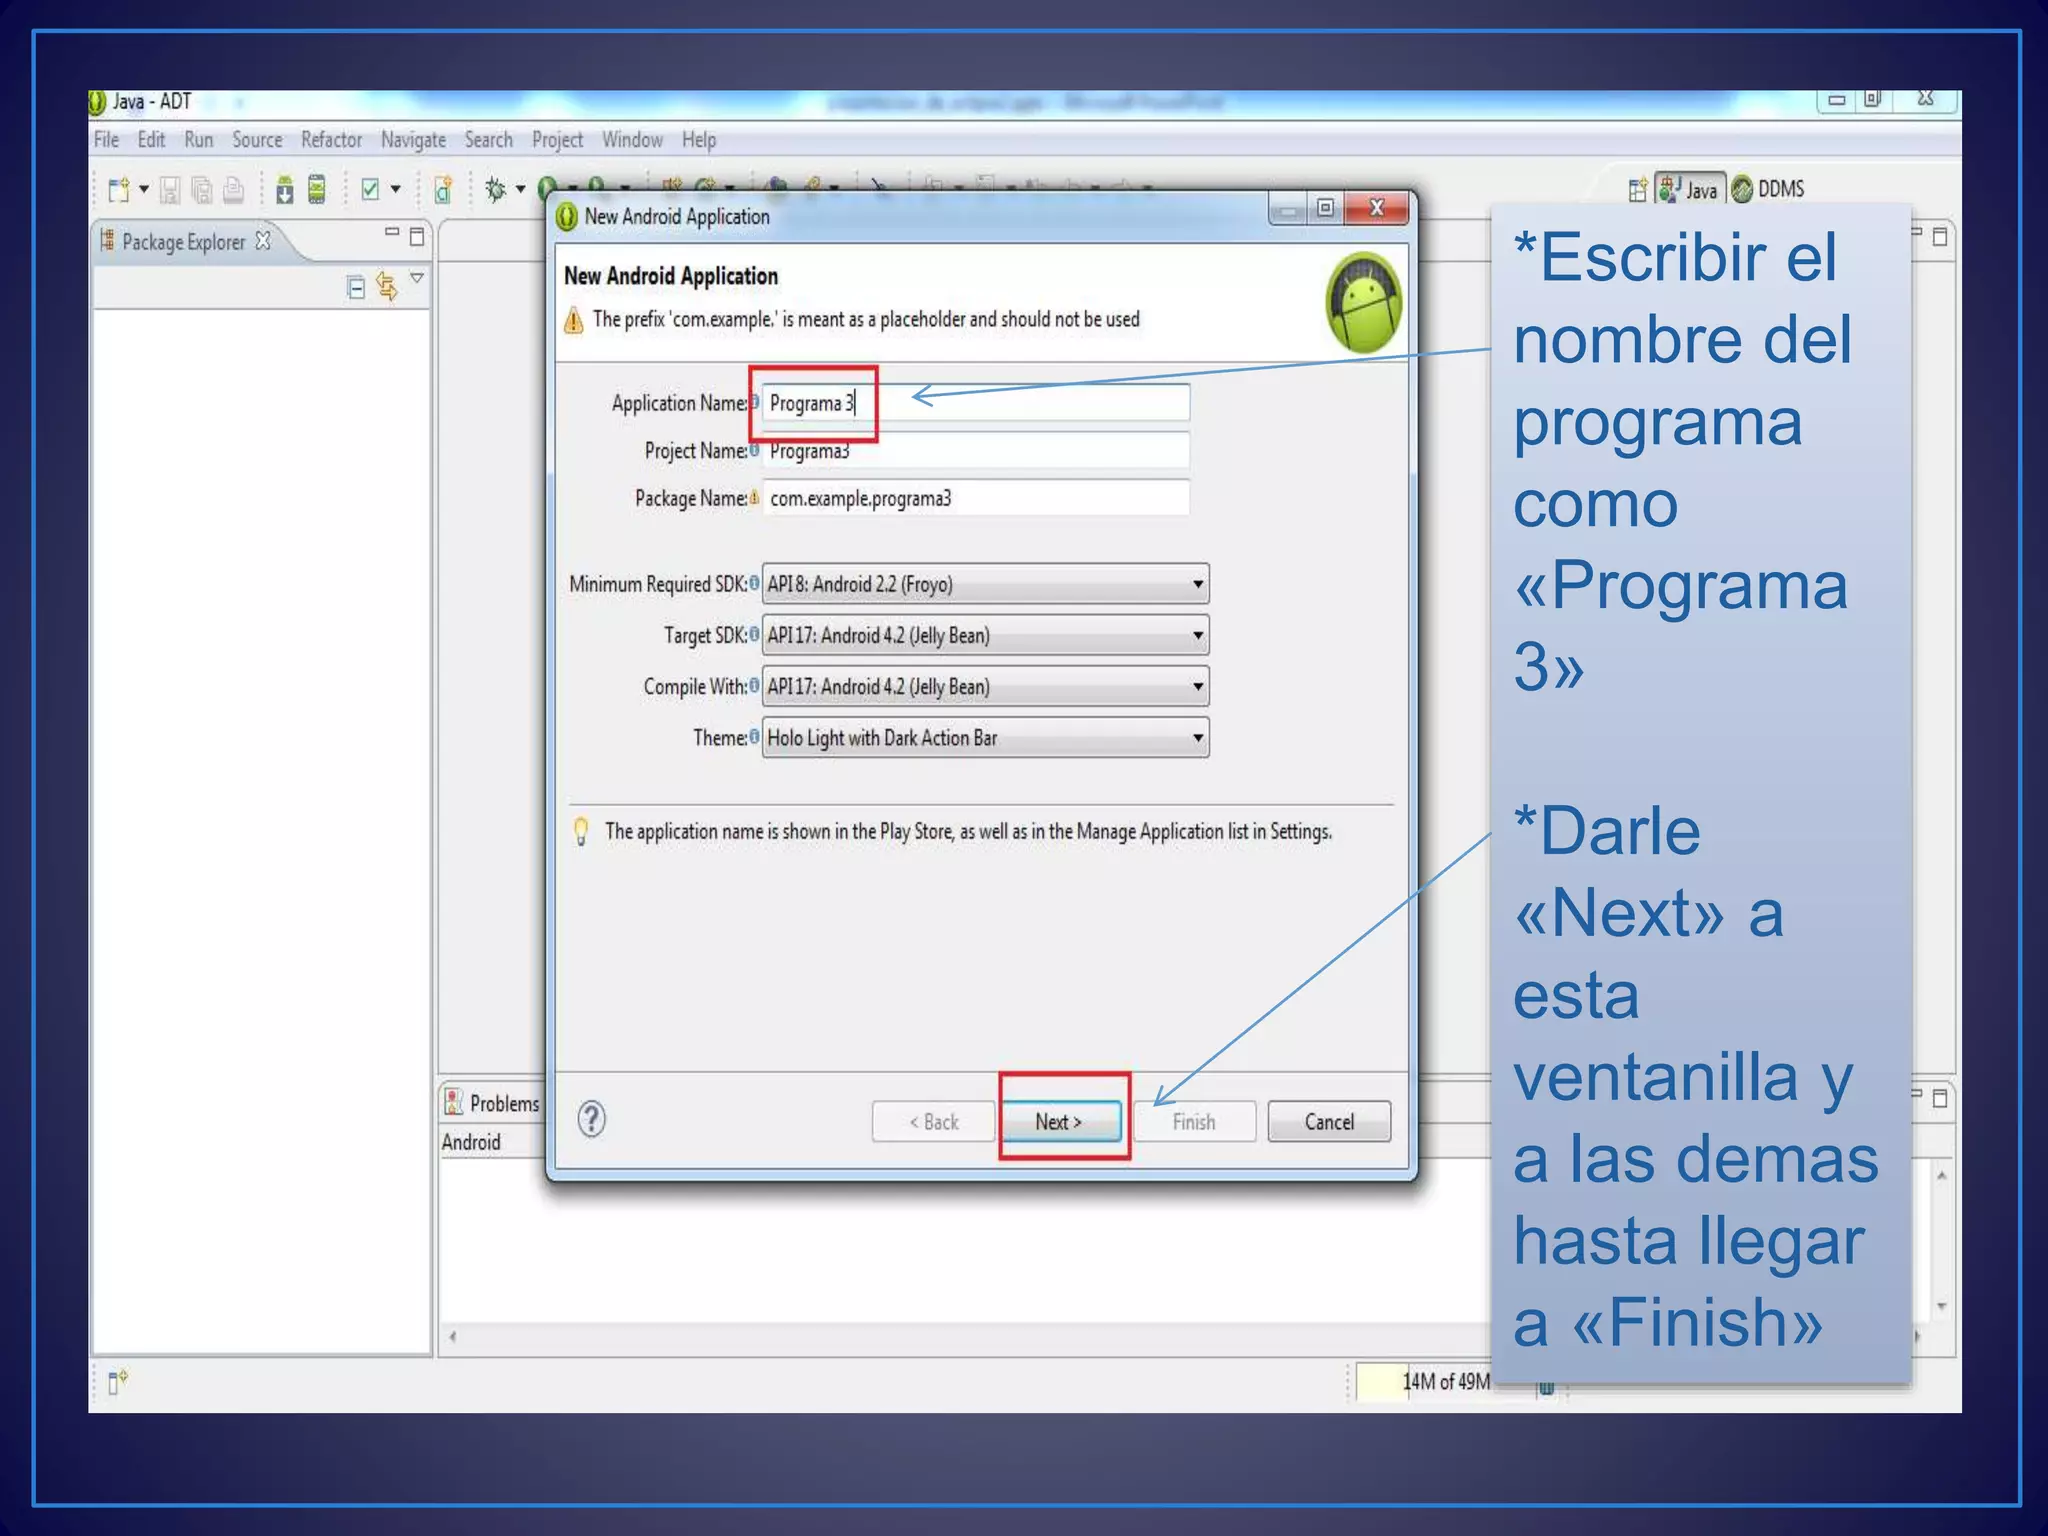Click the dialog help question mark icon
The width and height of the screenshot is (2048, 1536).
point(592,1119)
